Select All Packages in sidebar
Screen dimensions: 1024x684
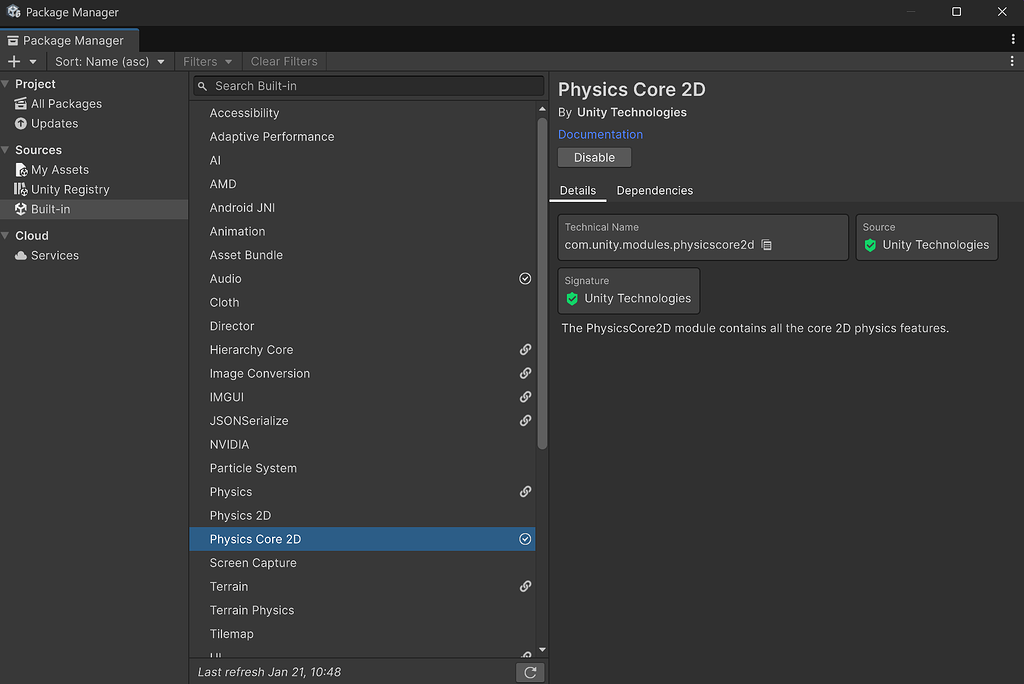point(94,104)
